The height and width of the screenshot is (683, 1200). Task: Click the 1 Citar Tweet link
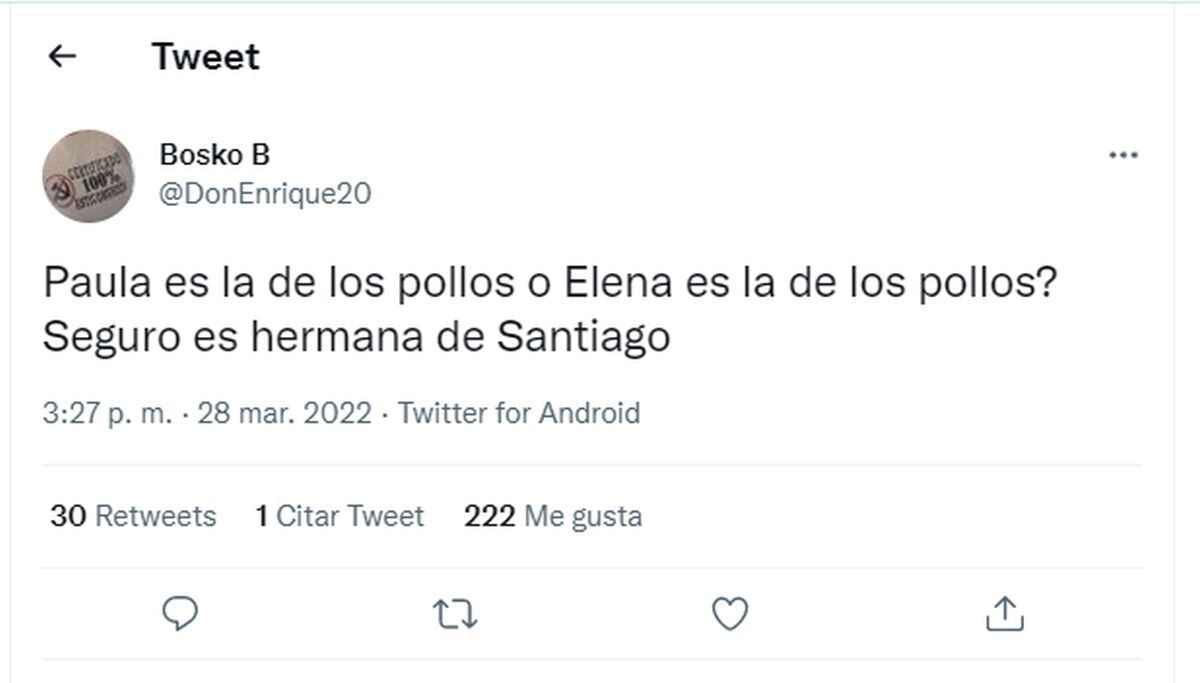tap(338, 516)
